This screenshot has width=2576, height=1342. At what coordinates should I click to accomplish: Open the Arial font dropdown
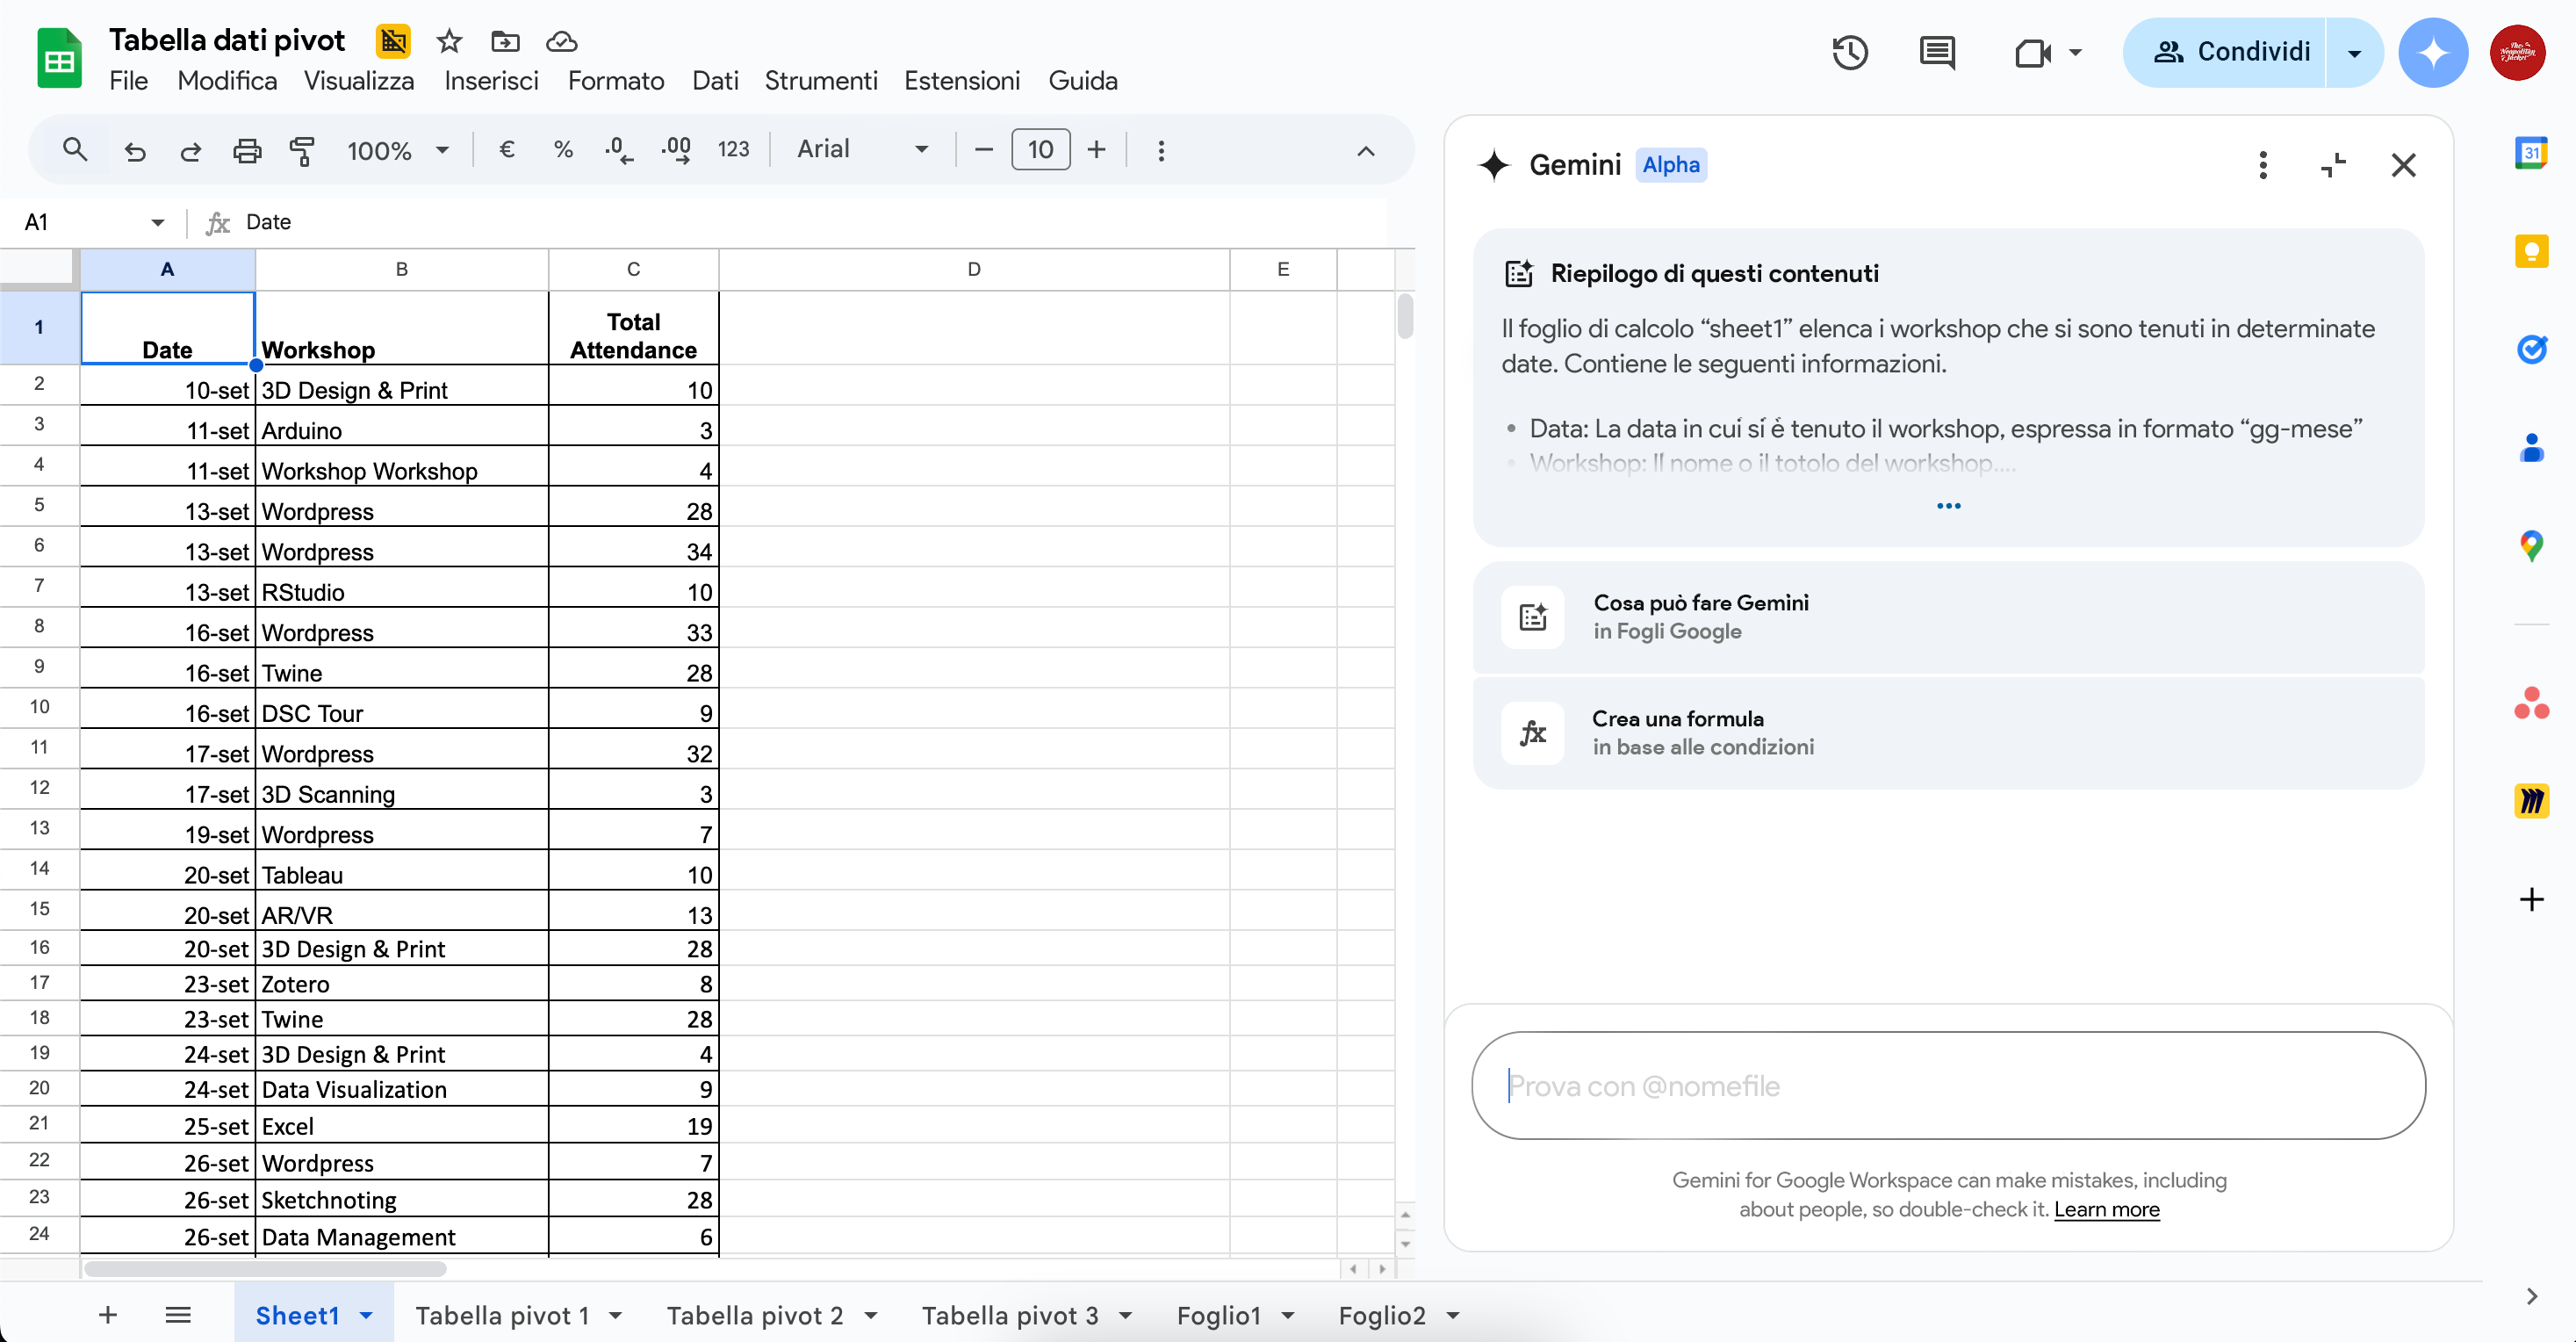tap(862, 150)
